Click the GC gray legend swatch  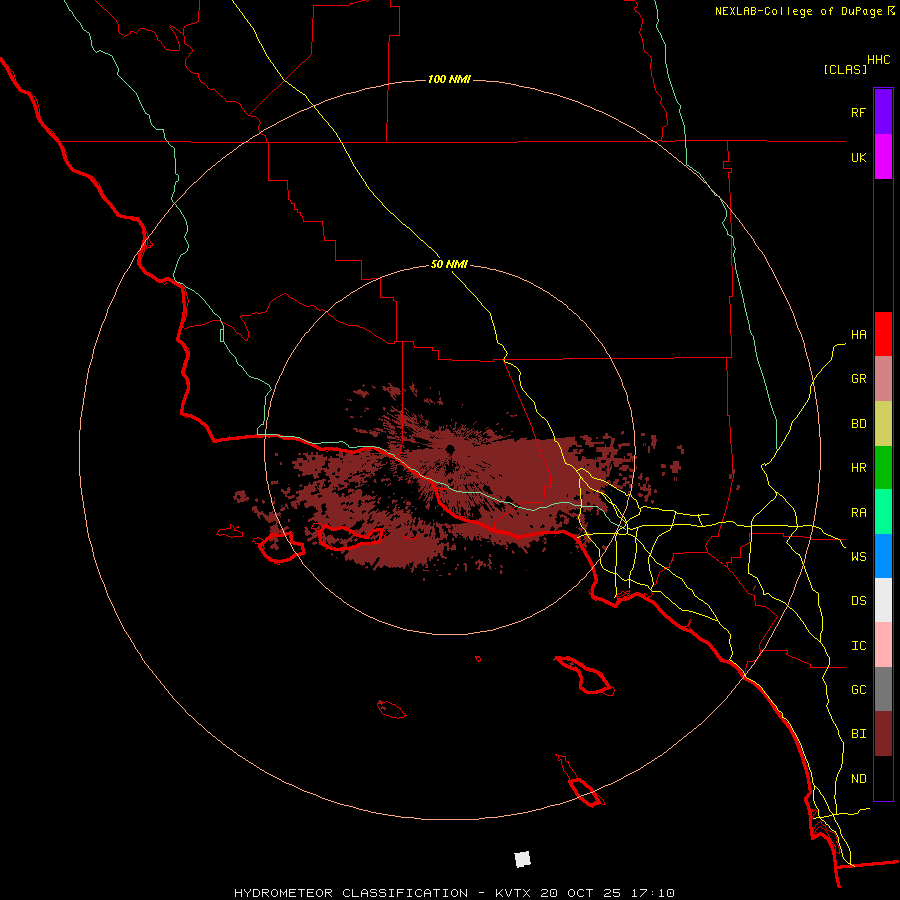pos(883,689)
